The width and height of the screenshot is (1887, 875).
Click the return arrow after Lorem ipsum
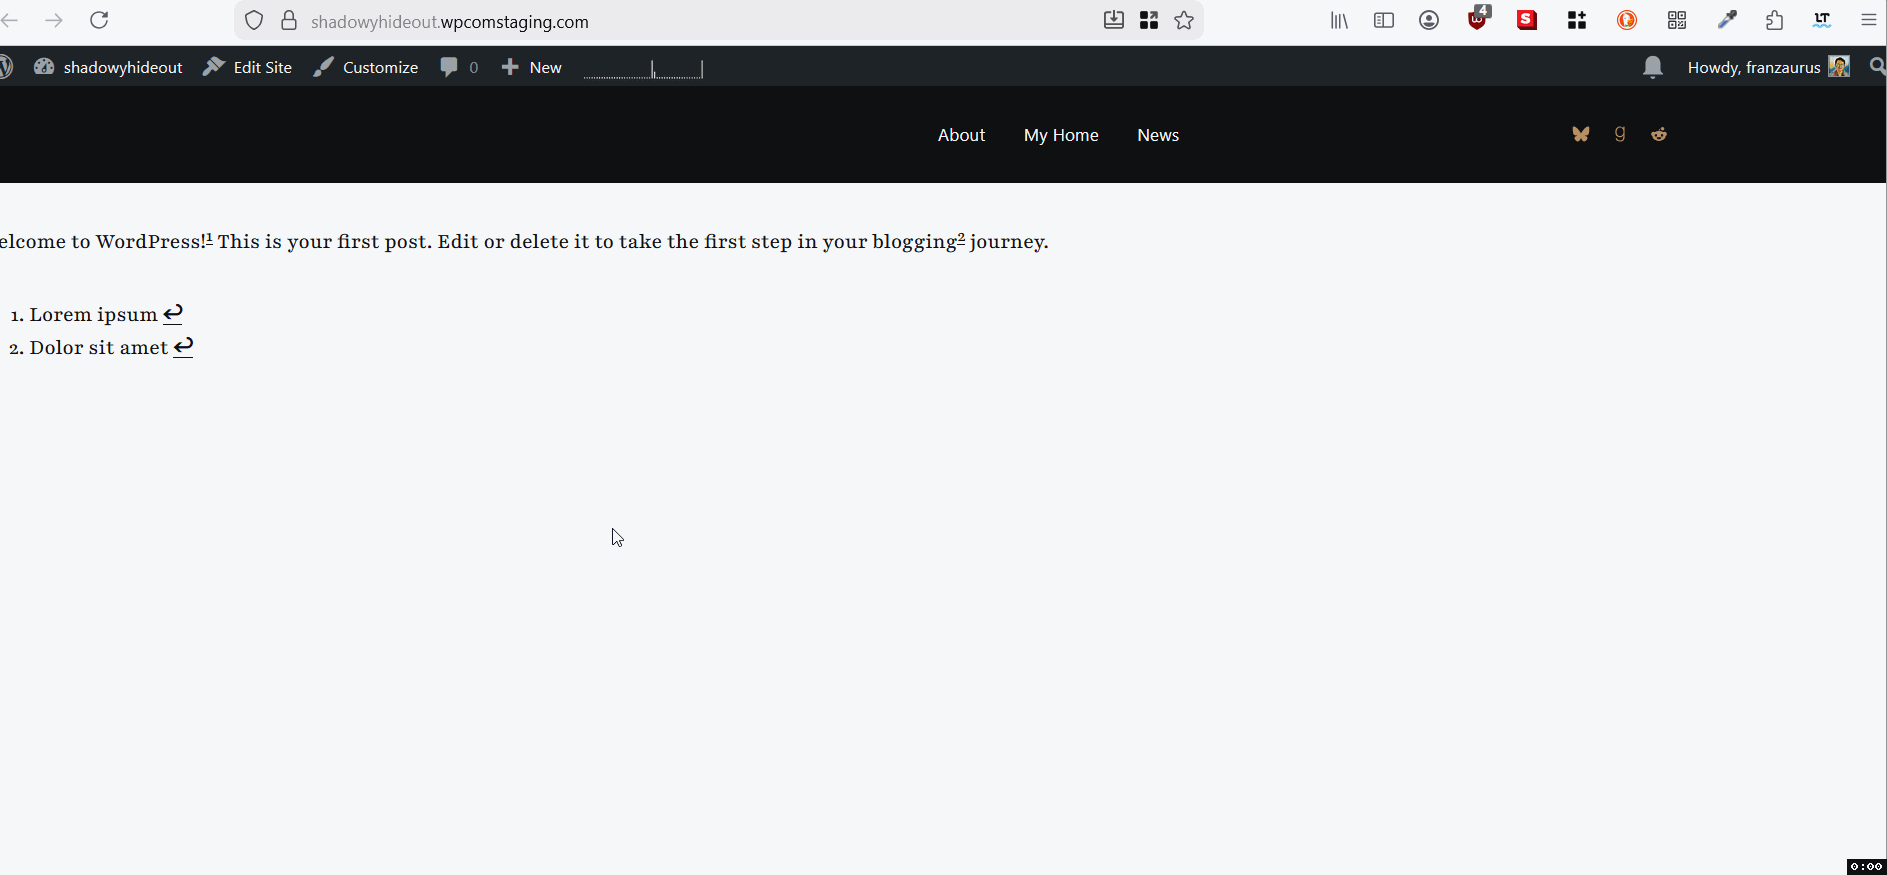(x=173, y=314)
